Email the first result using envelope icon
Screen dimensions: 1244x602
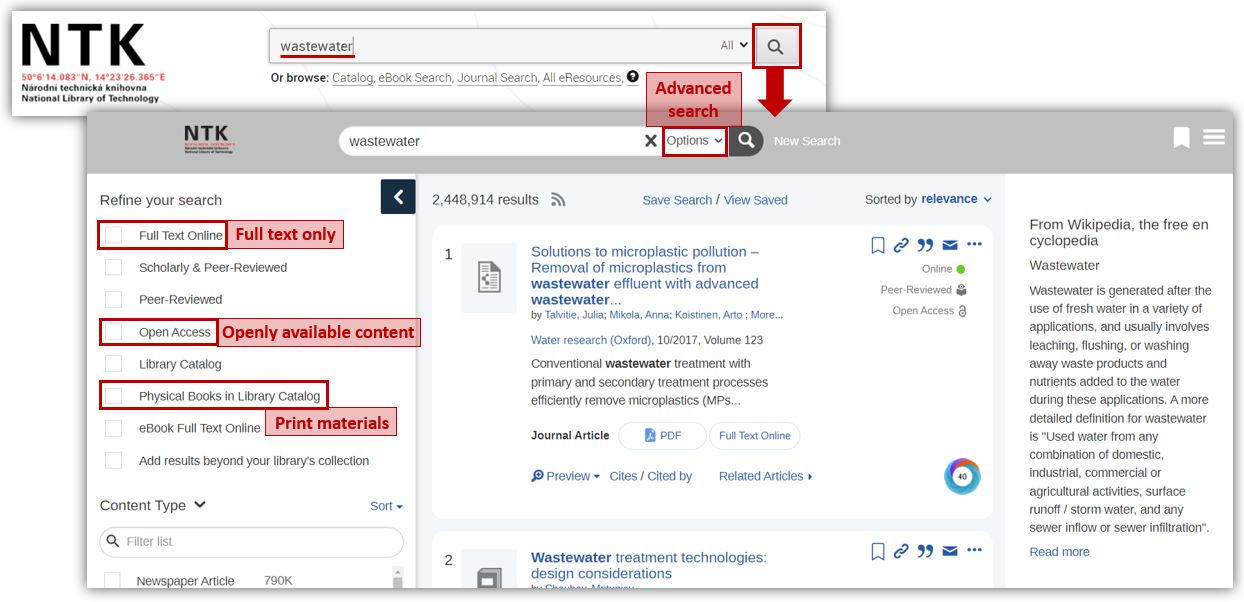950,245
